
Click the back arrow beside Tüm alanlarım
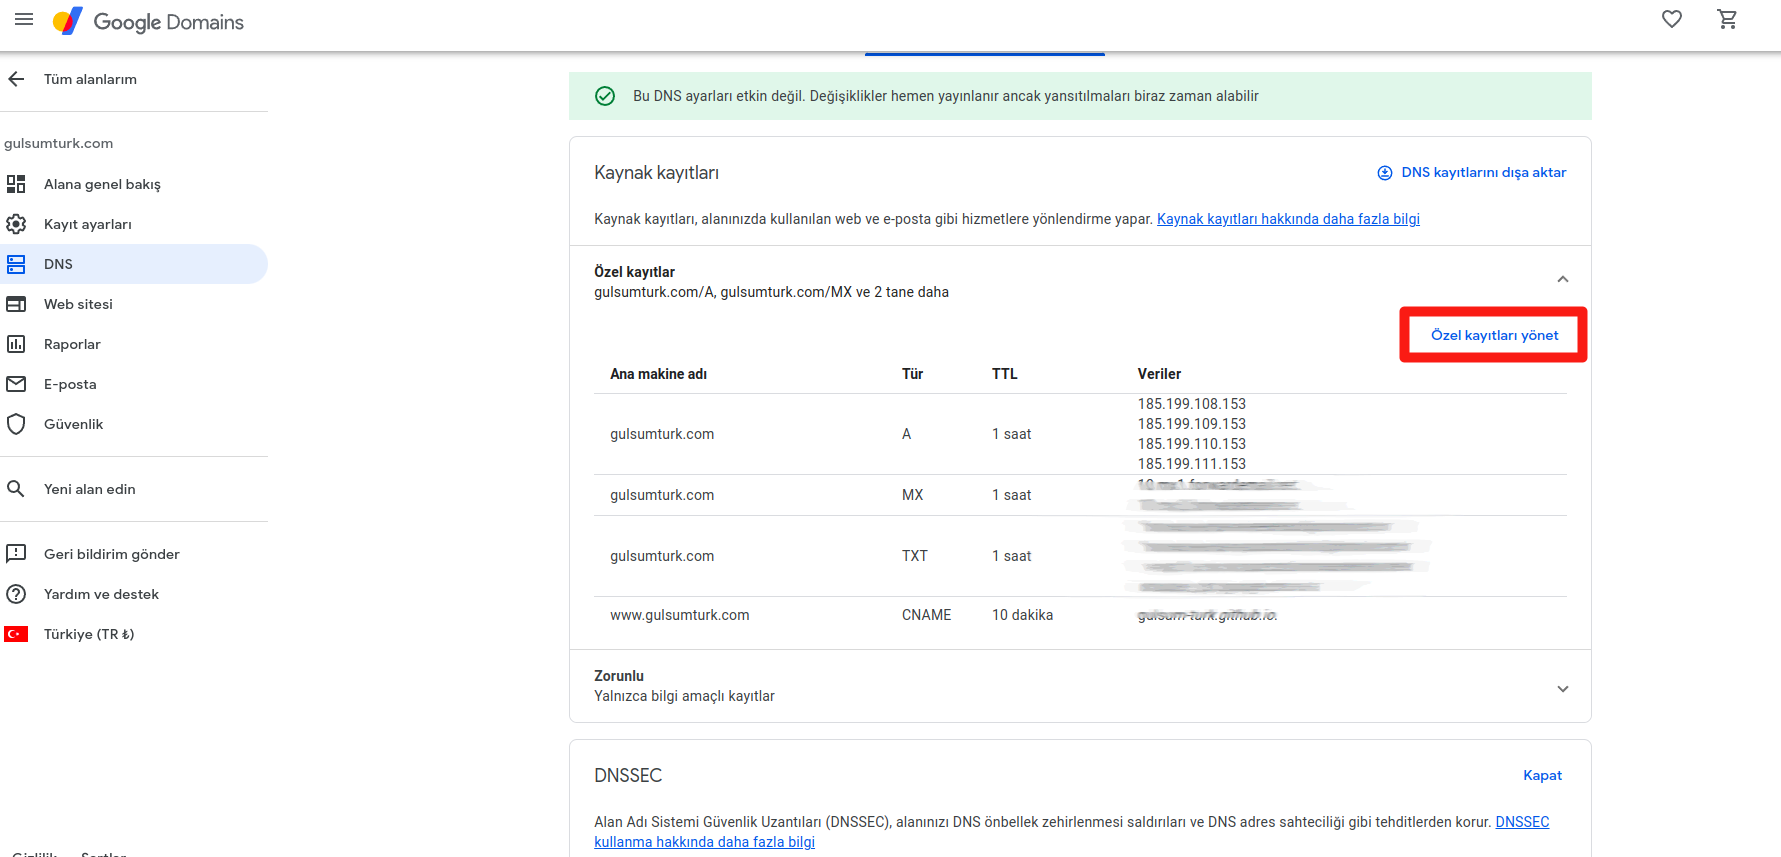(x=16, y=79)
